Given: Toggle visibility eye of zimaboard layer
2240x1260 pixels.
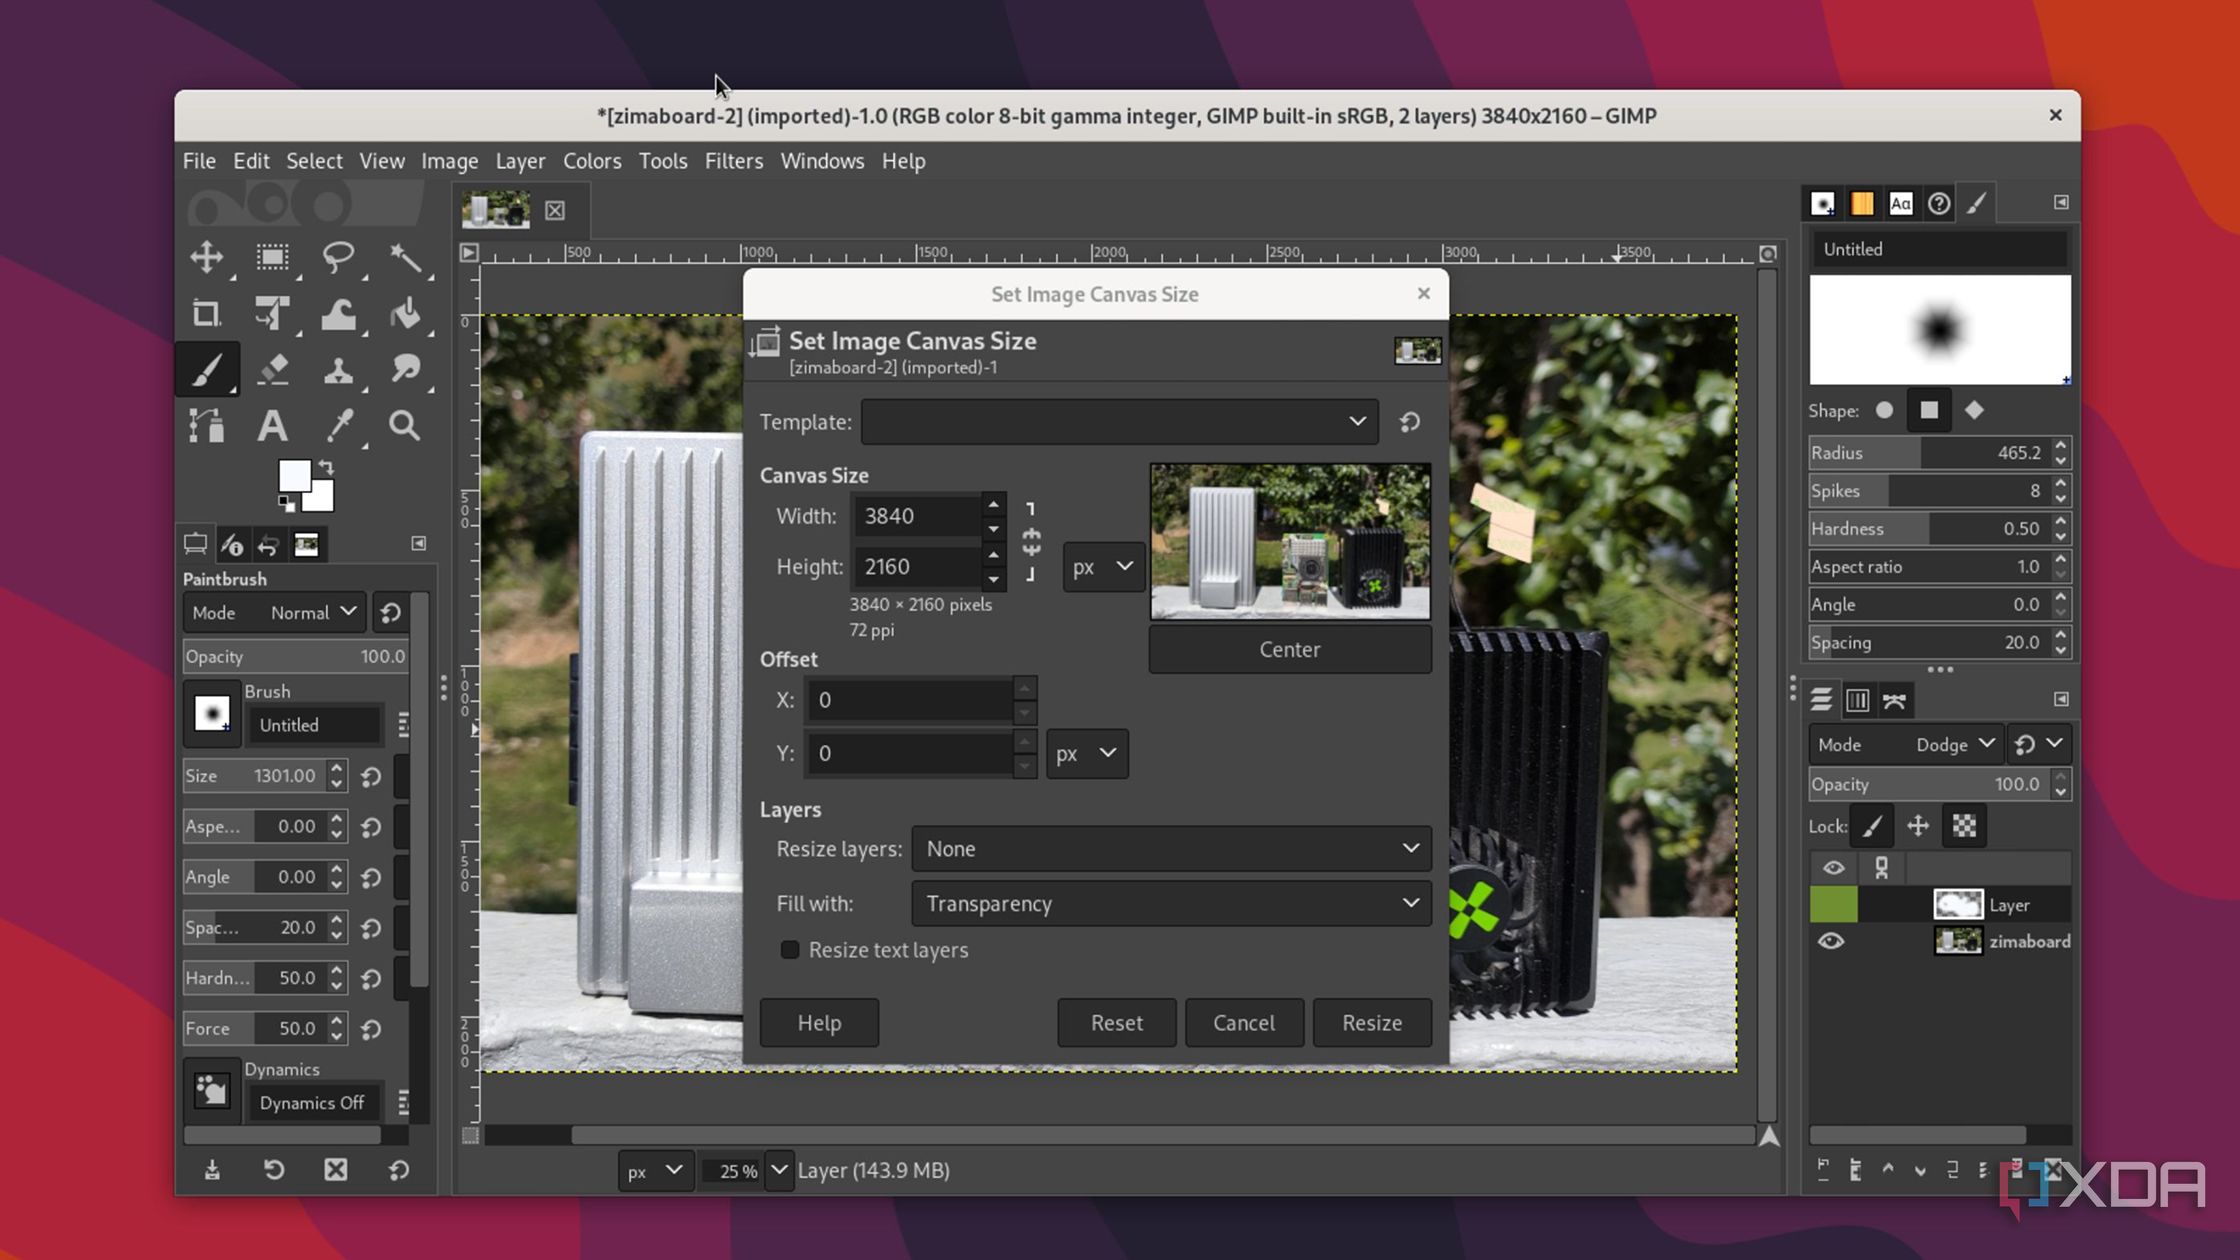Looking at the screenshot, I should click(1831, 941).
